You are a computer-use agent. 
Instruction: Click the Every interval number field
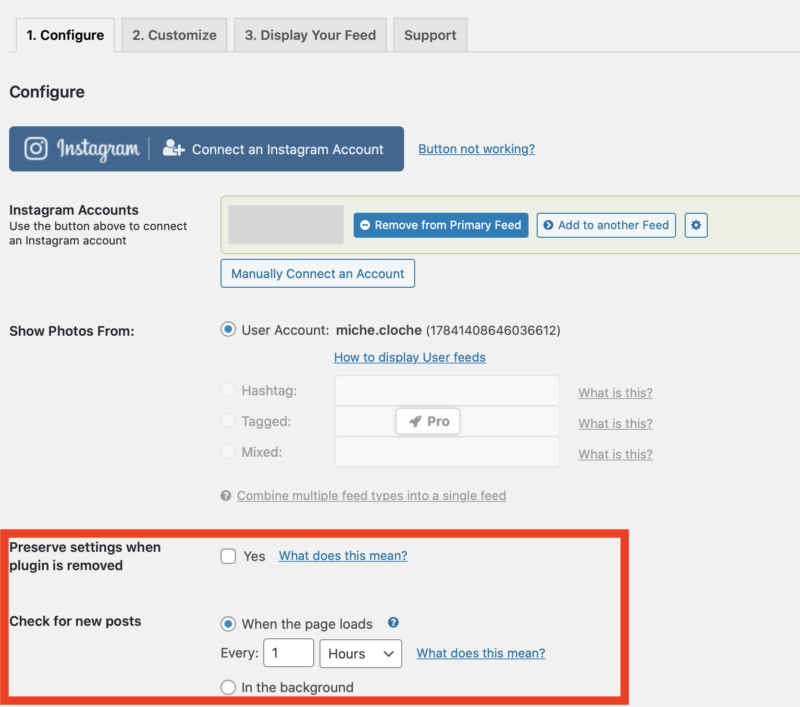point(288,653)
